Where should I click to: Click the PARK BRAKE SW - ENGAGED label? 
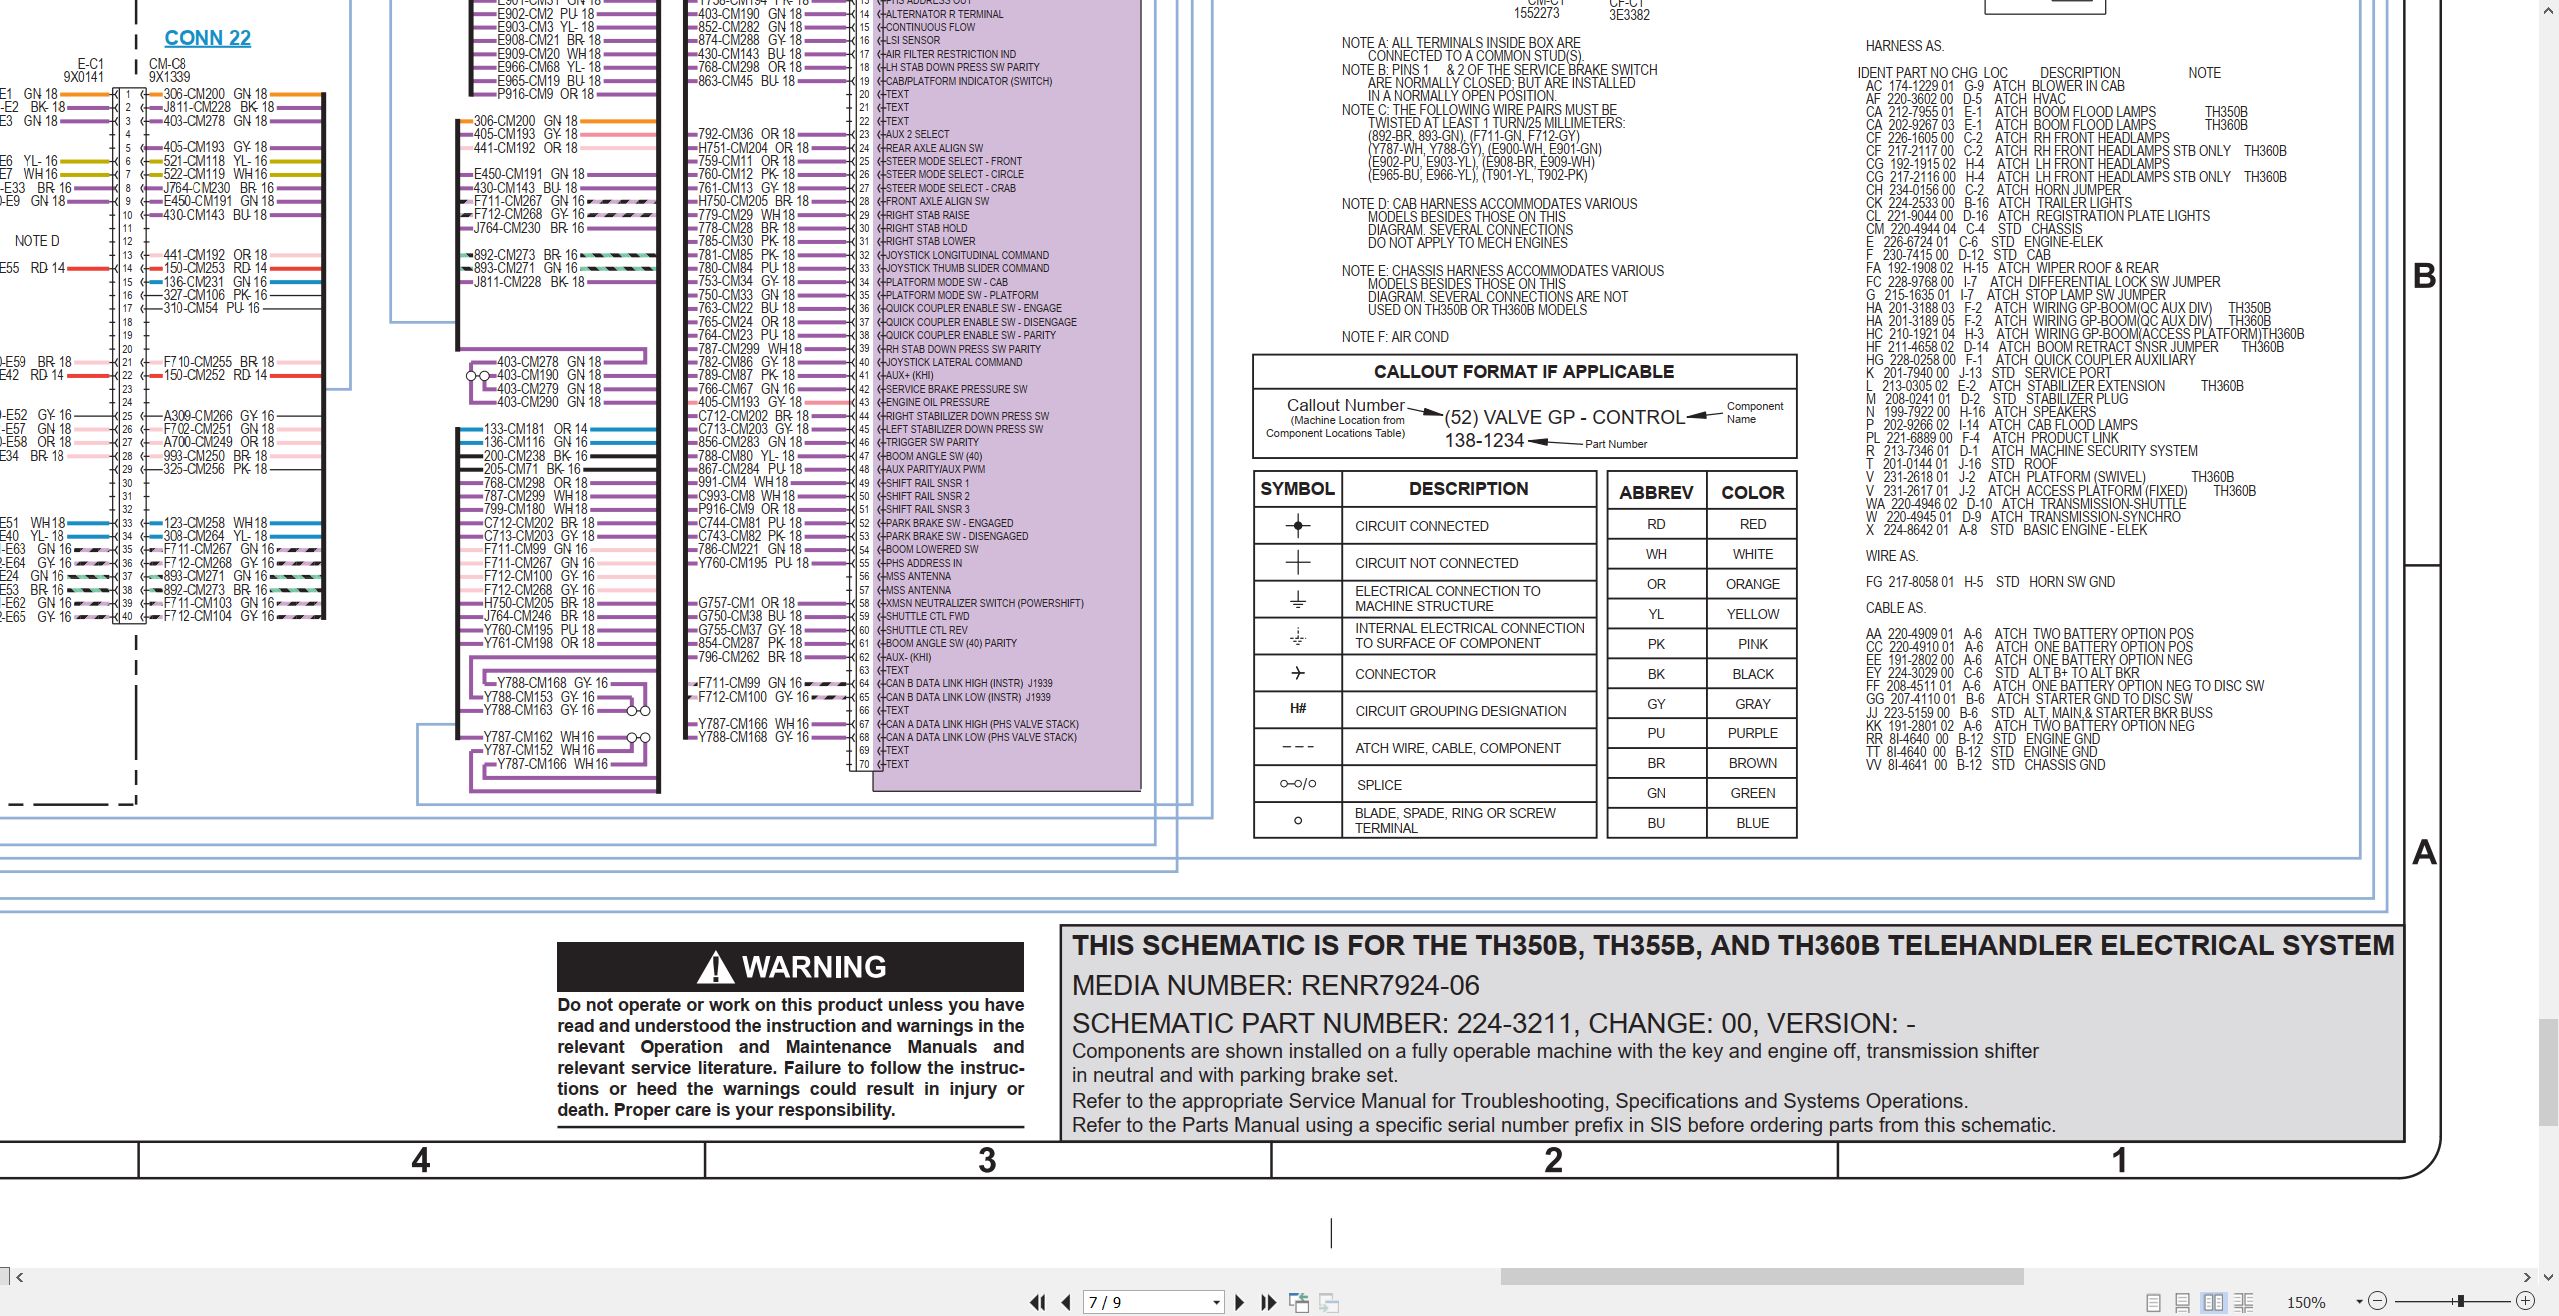(949, 523)
